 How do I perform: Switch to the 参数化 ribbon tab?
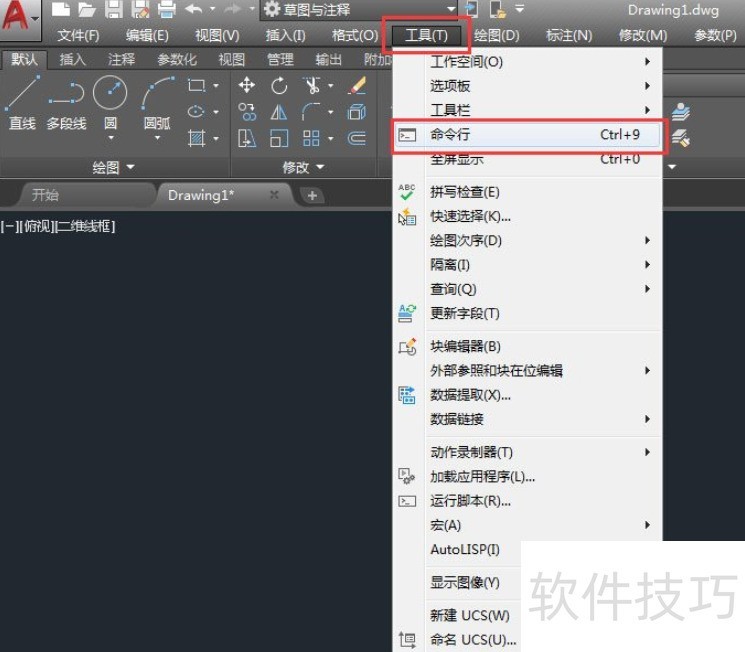tap(177, 59)
